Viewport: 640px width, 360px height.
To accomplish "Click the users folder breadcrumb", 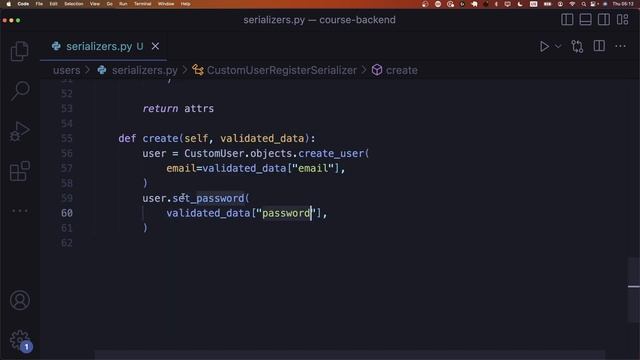I will (67, 70).
